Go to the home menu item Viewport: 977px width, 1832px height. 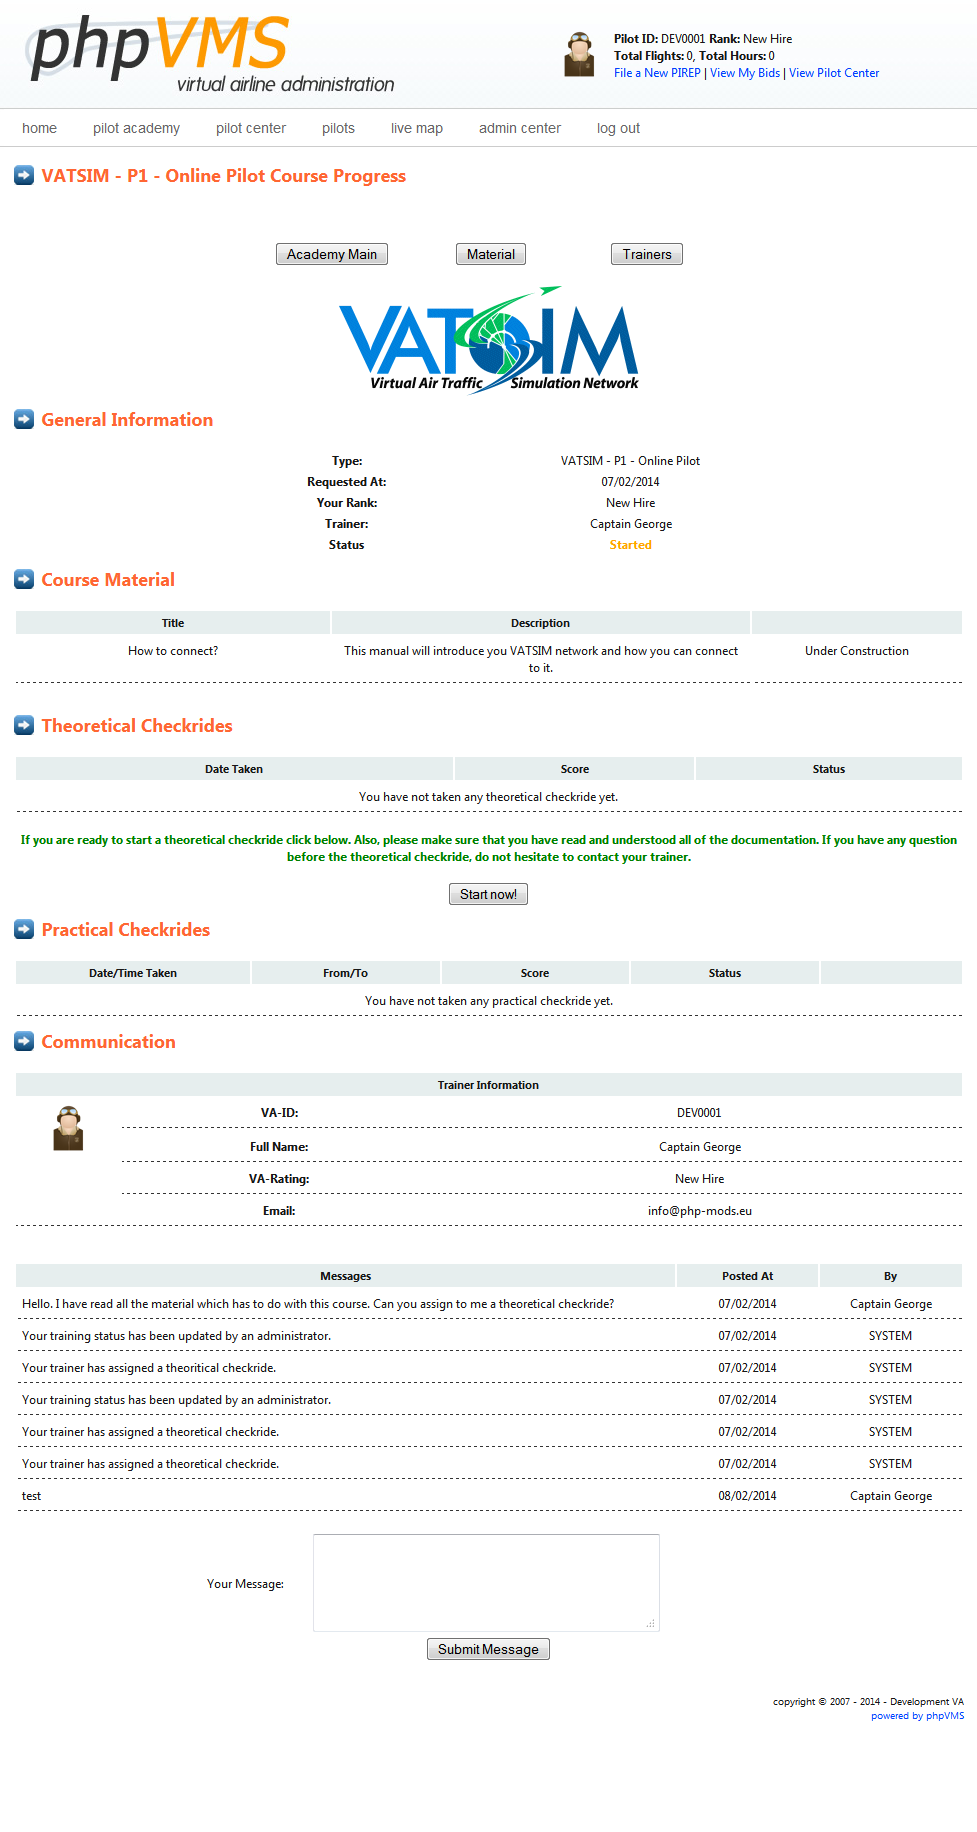[40, 128]
